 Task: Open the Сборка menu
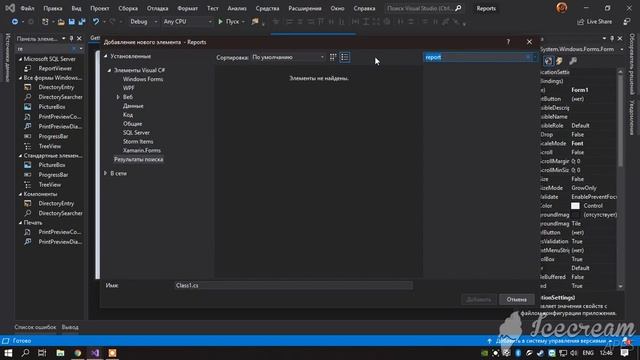click(128, 8)
